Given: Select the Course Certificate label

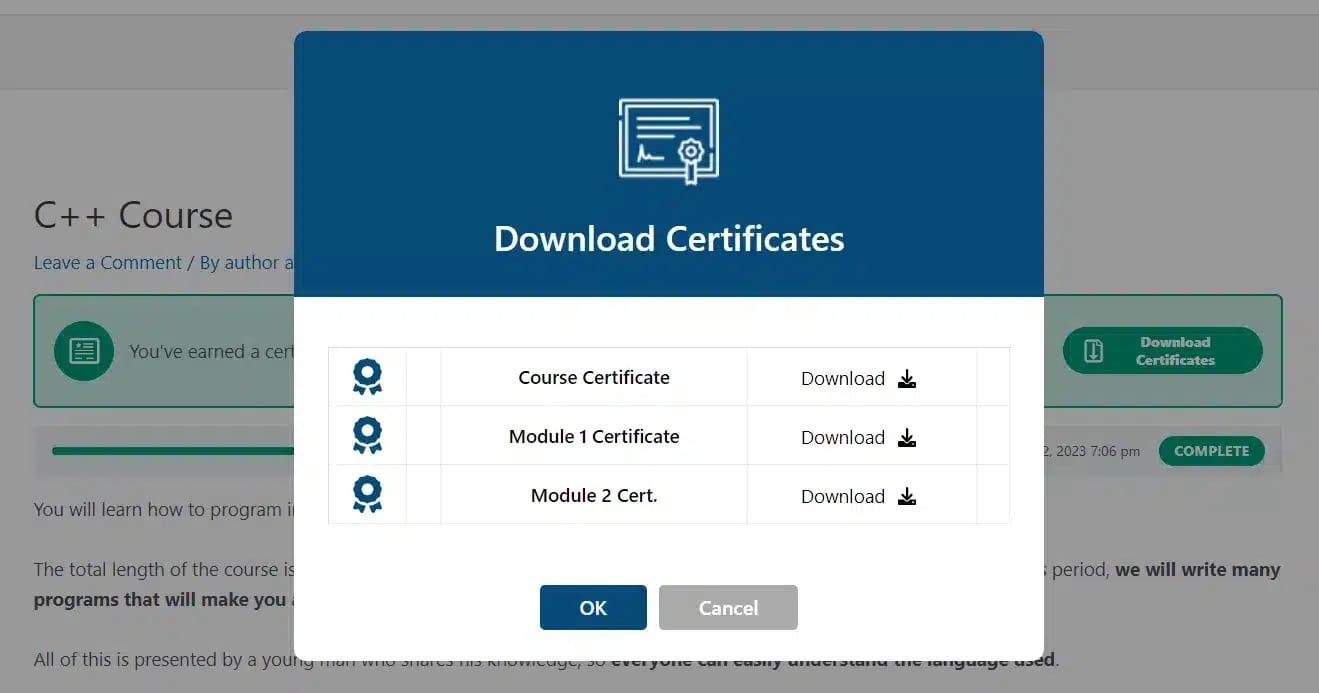Looking at the screenshot, I should click(594, 377).
